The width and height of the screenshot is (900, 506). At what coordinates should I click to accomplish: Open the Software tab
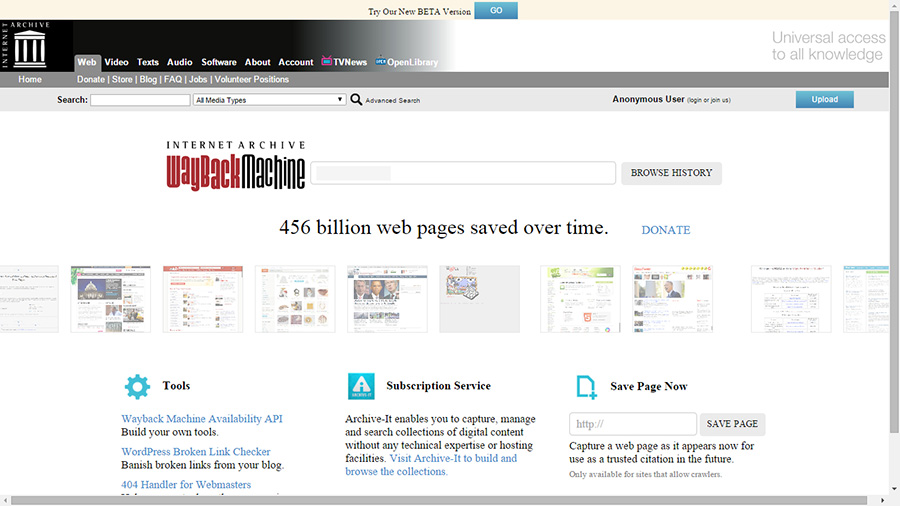pyautogui.click(x=219, y=62)
